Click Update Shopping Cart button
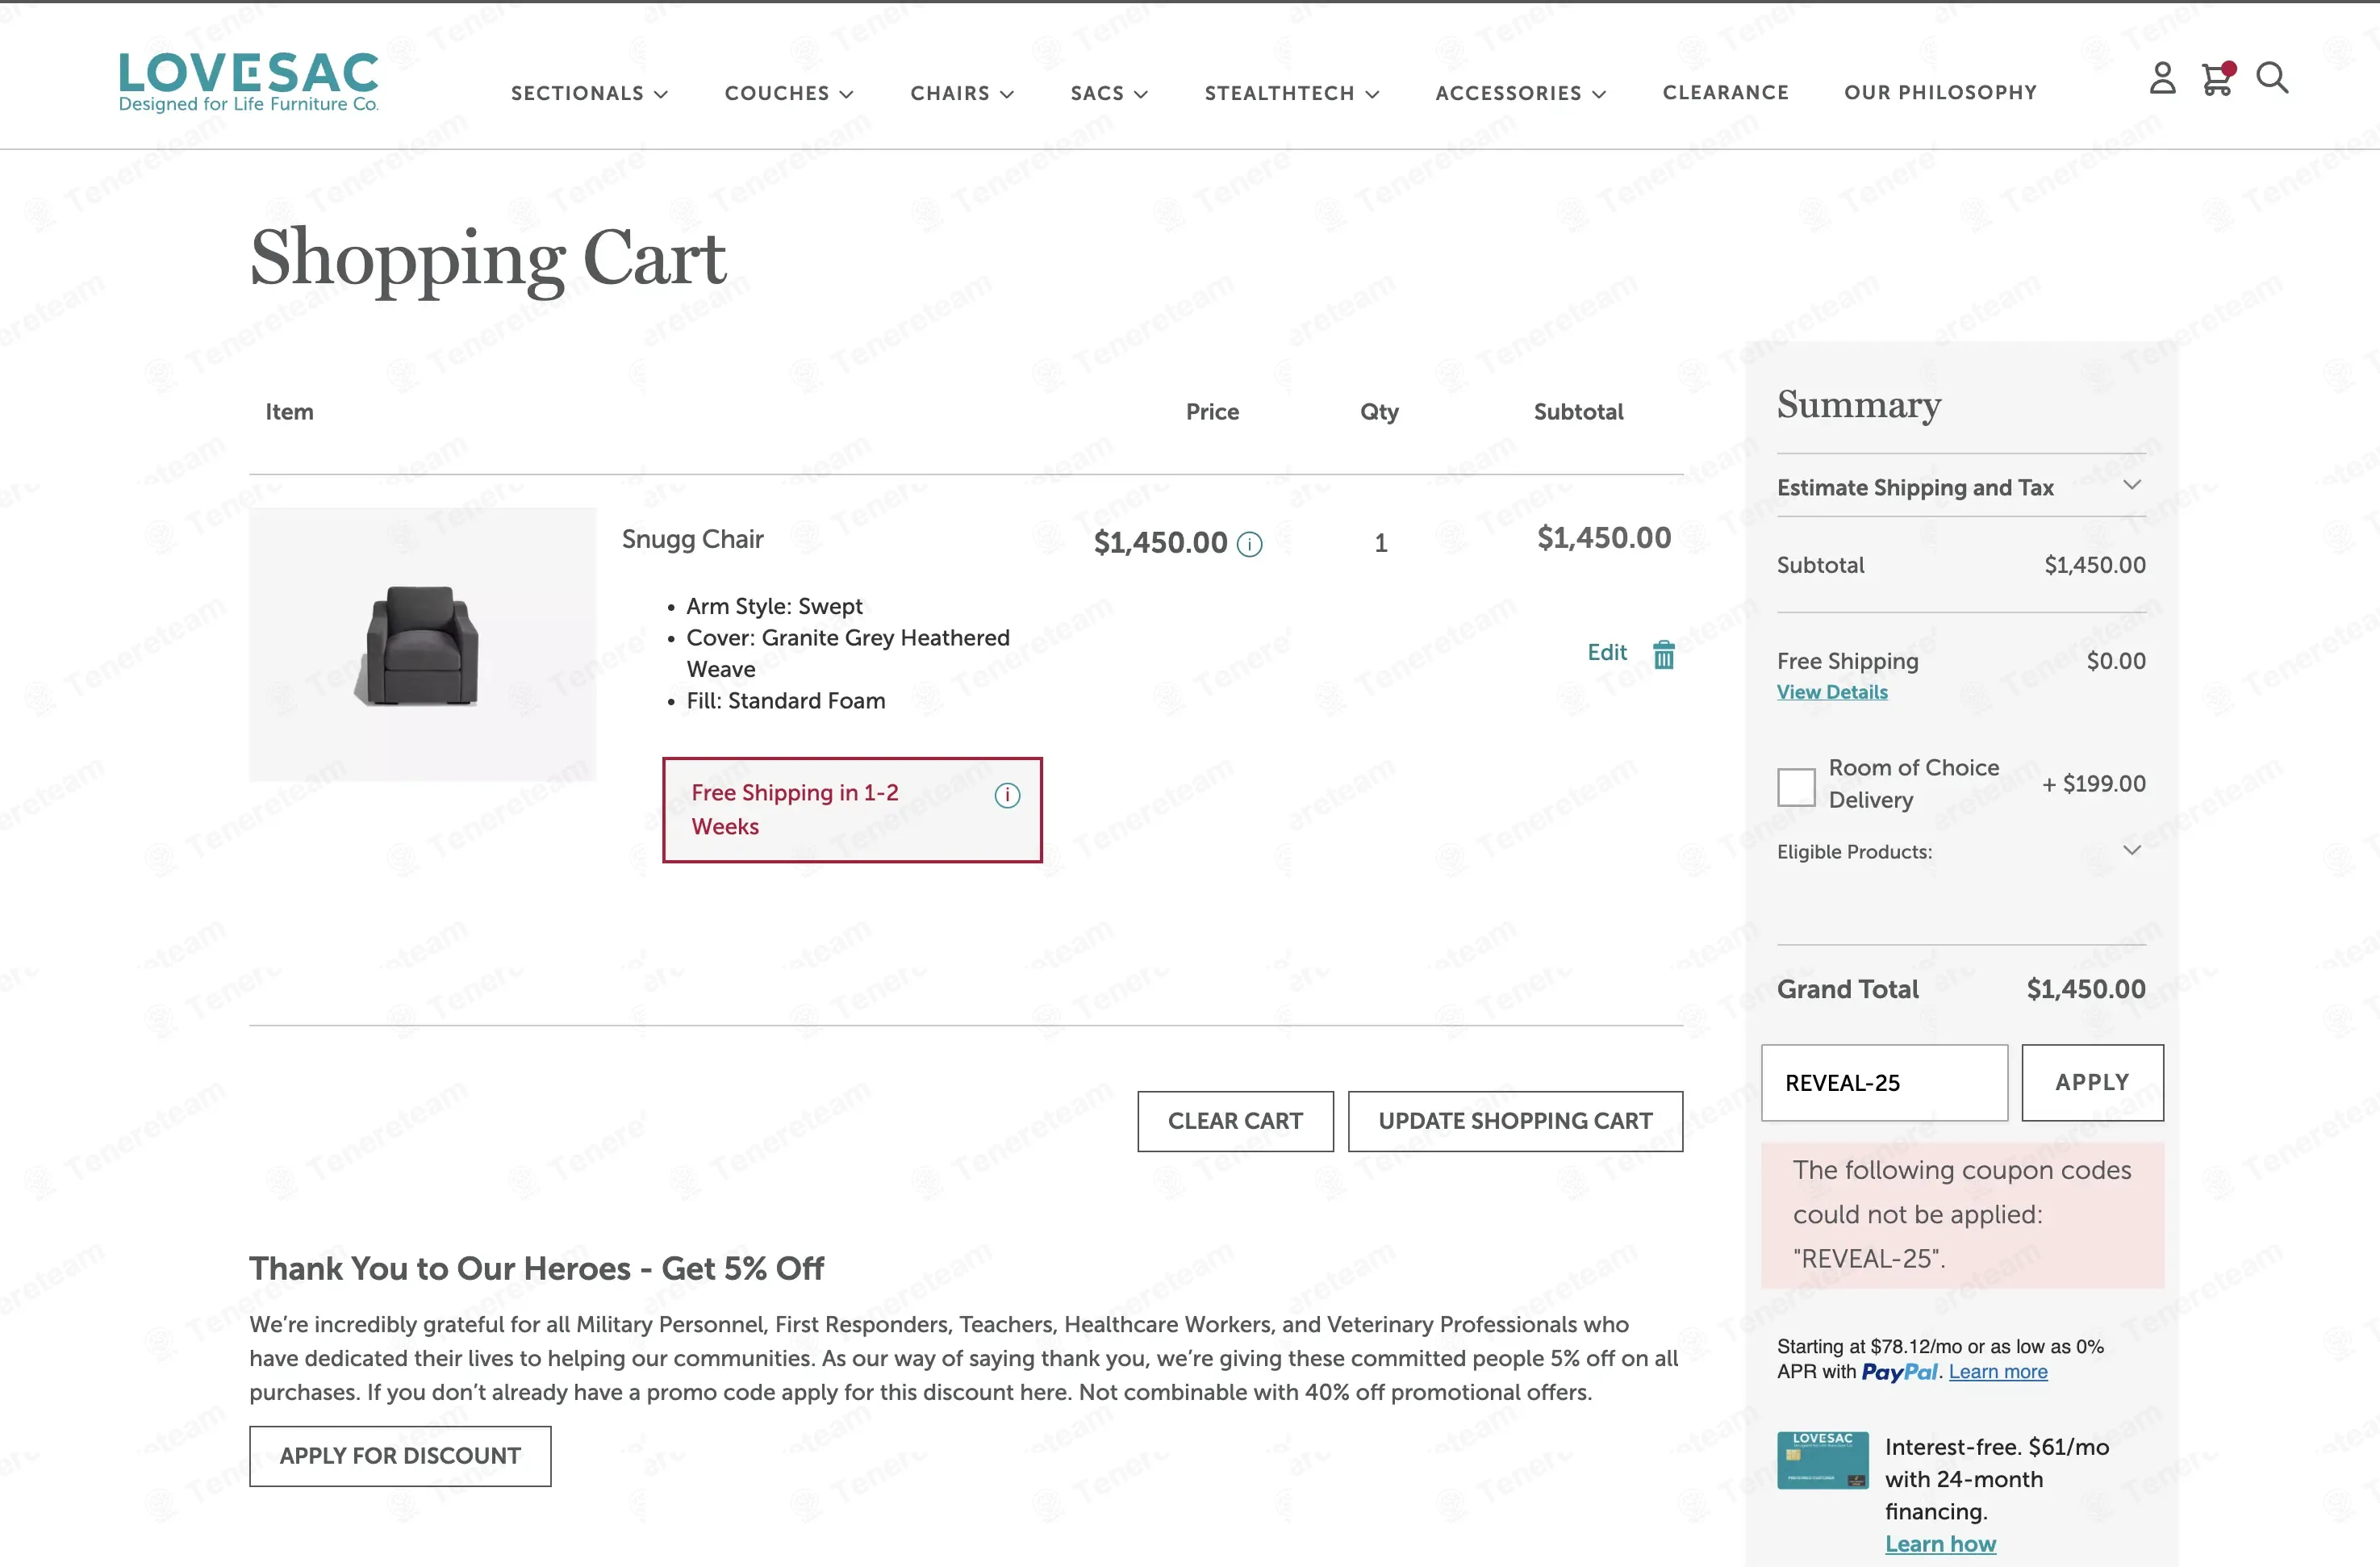 [x=1515, y=1121]
